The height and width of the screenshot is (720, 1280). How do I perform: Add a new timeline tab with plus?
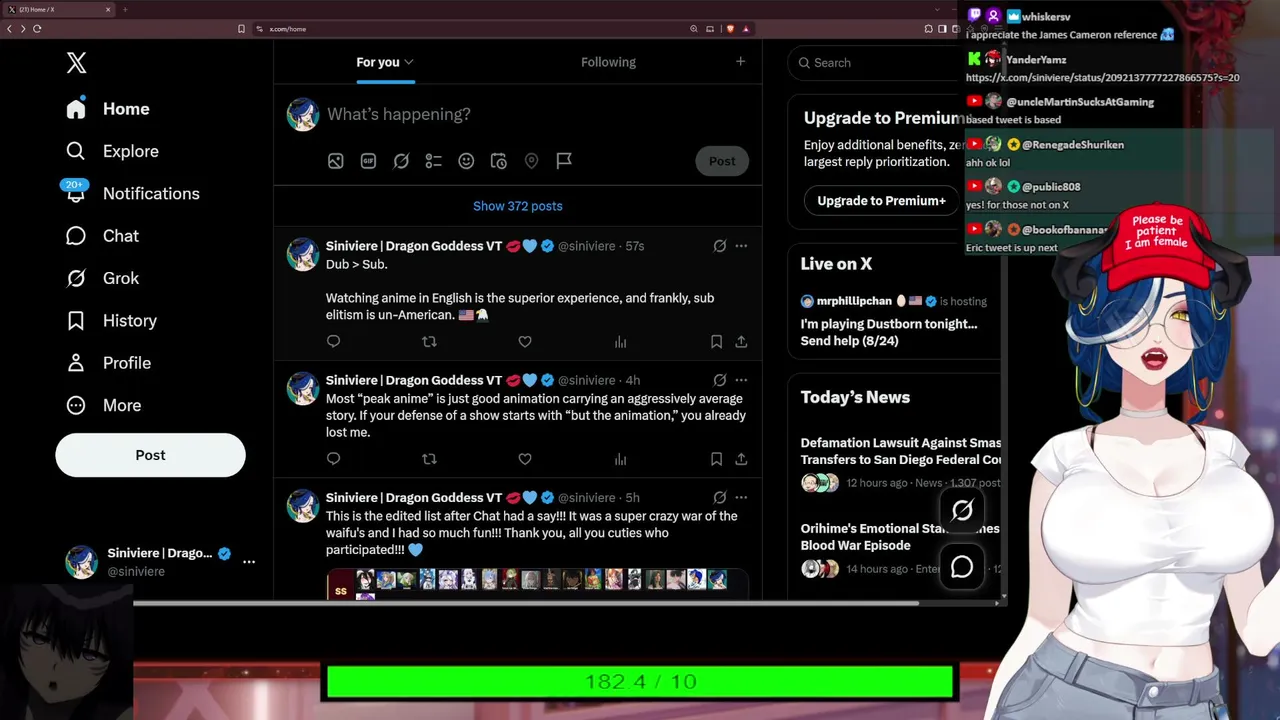coord(740,62)
